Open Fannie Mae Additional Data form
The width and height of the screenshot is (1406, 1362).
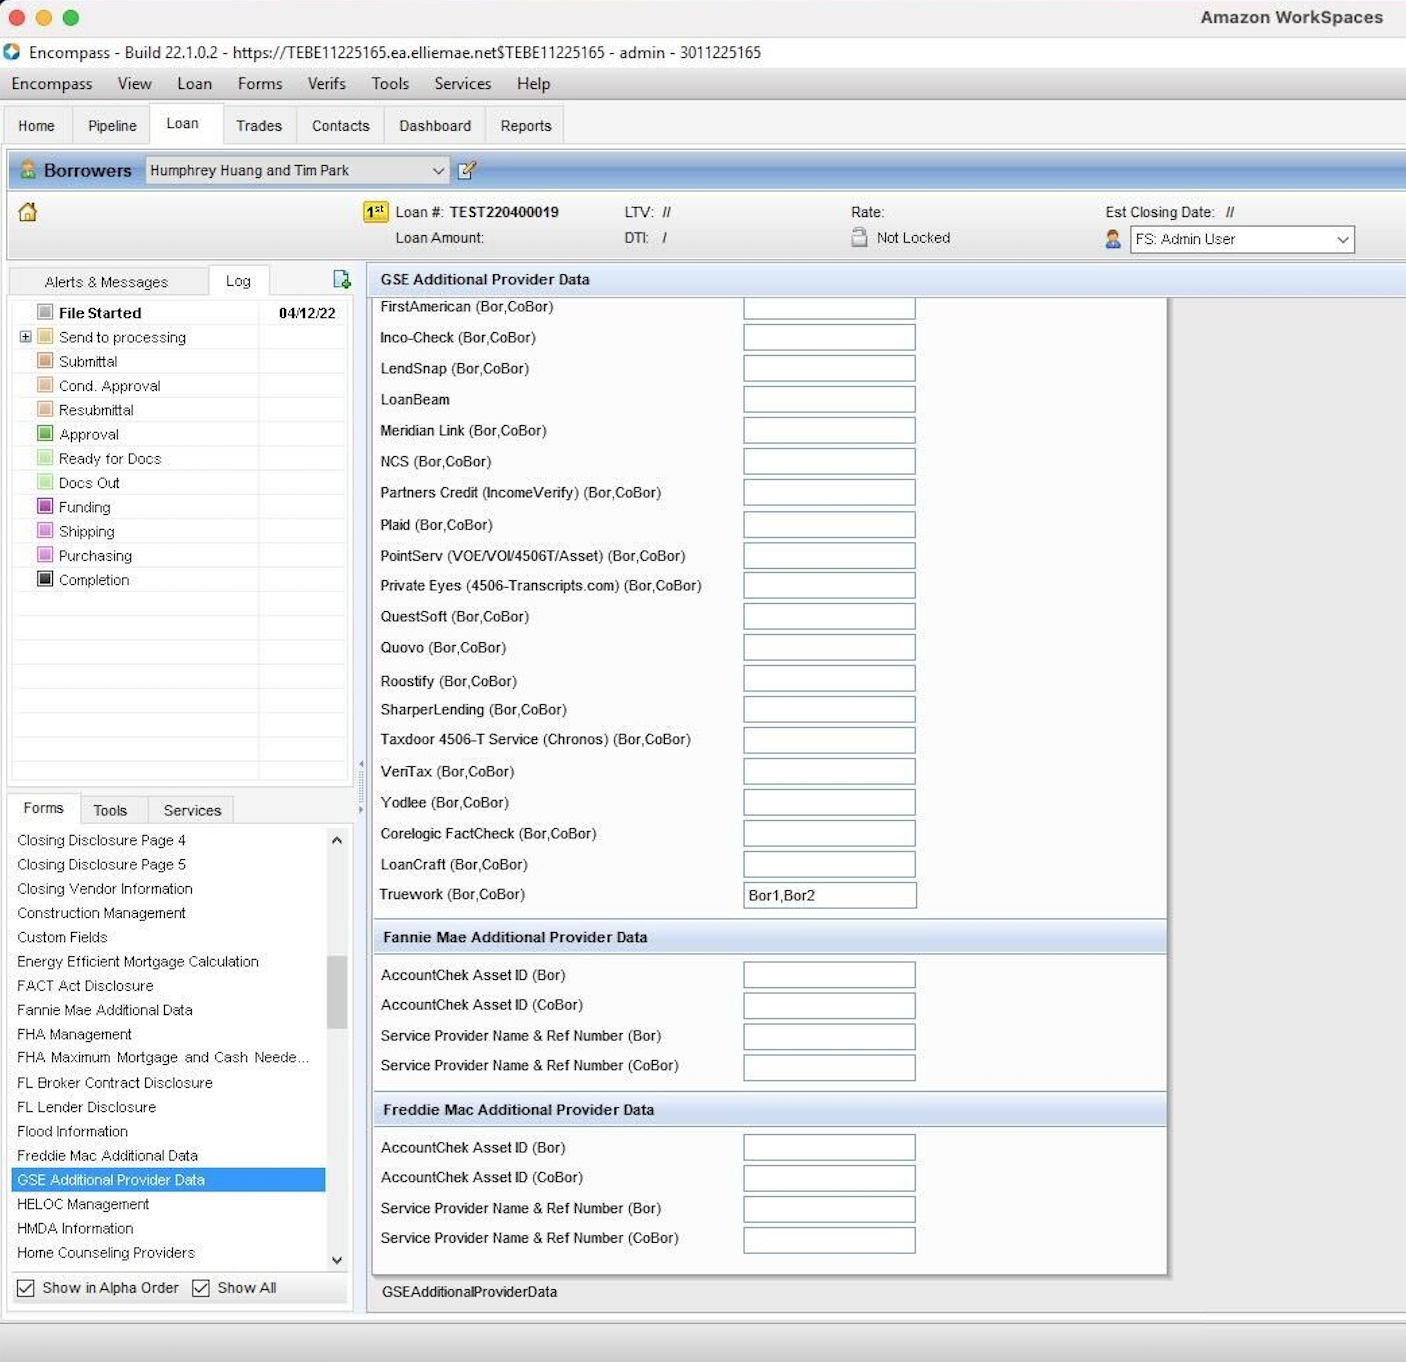tap(105, 1010)
